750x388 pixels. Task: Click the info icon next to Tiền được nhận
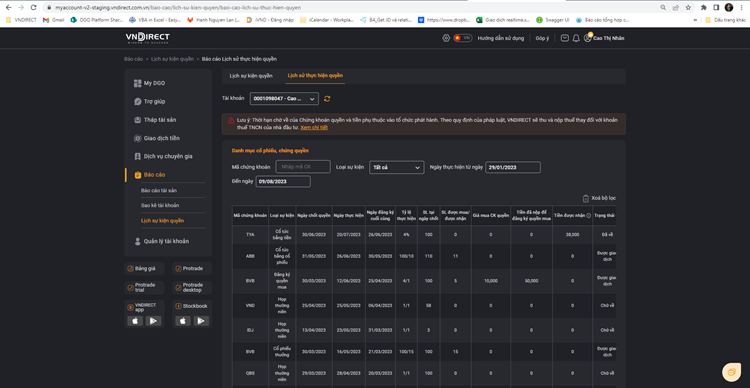pos(588,216)
